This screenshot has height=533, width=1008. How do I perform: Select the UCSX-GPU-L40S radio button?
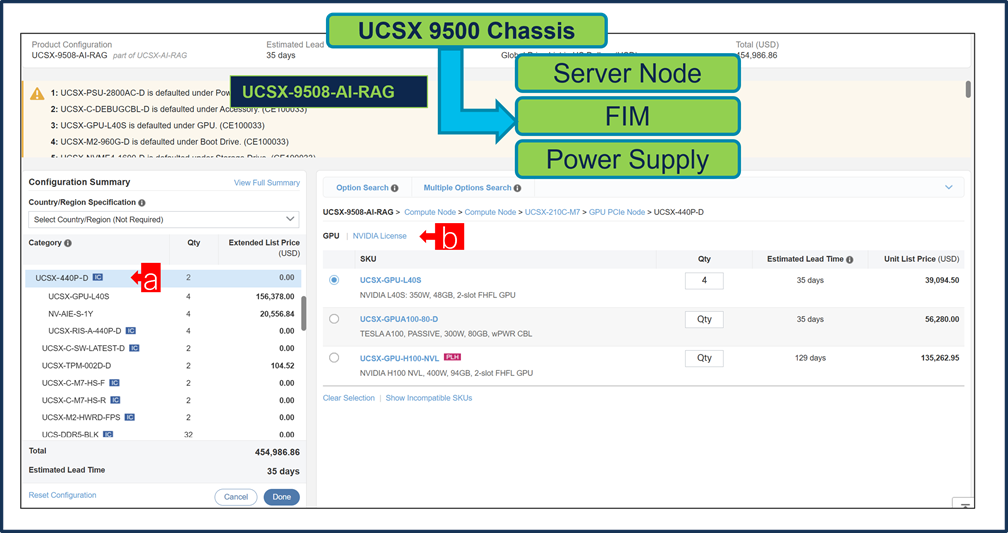334,280
